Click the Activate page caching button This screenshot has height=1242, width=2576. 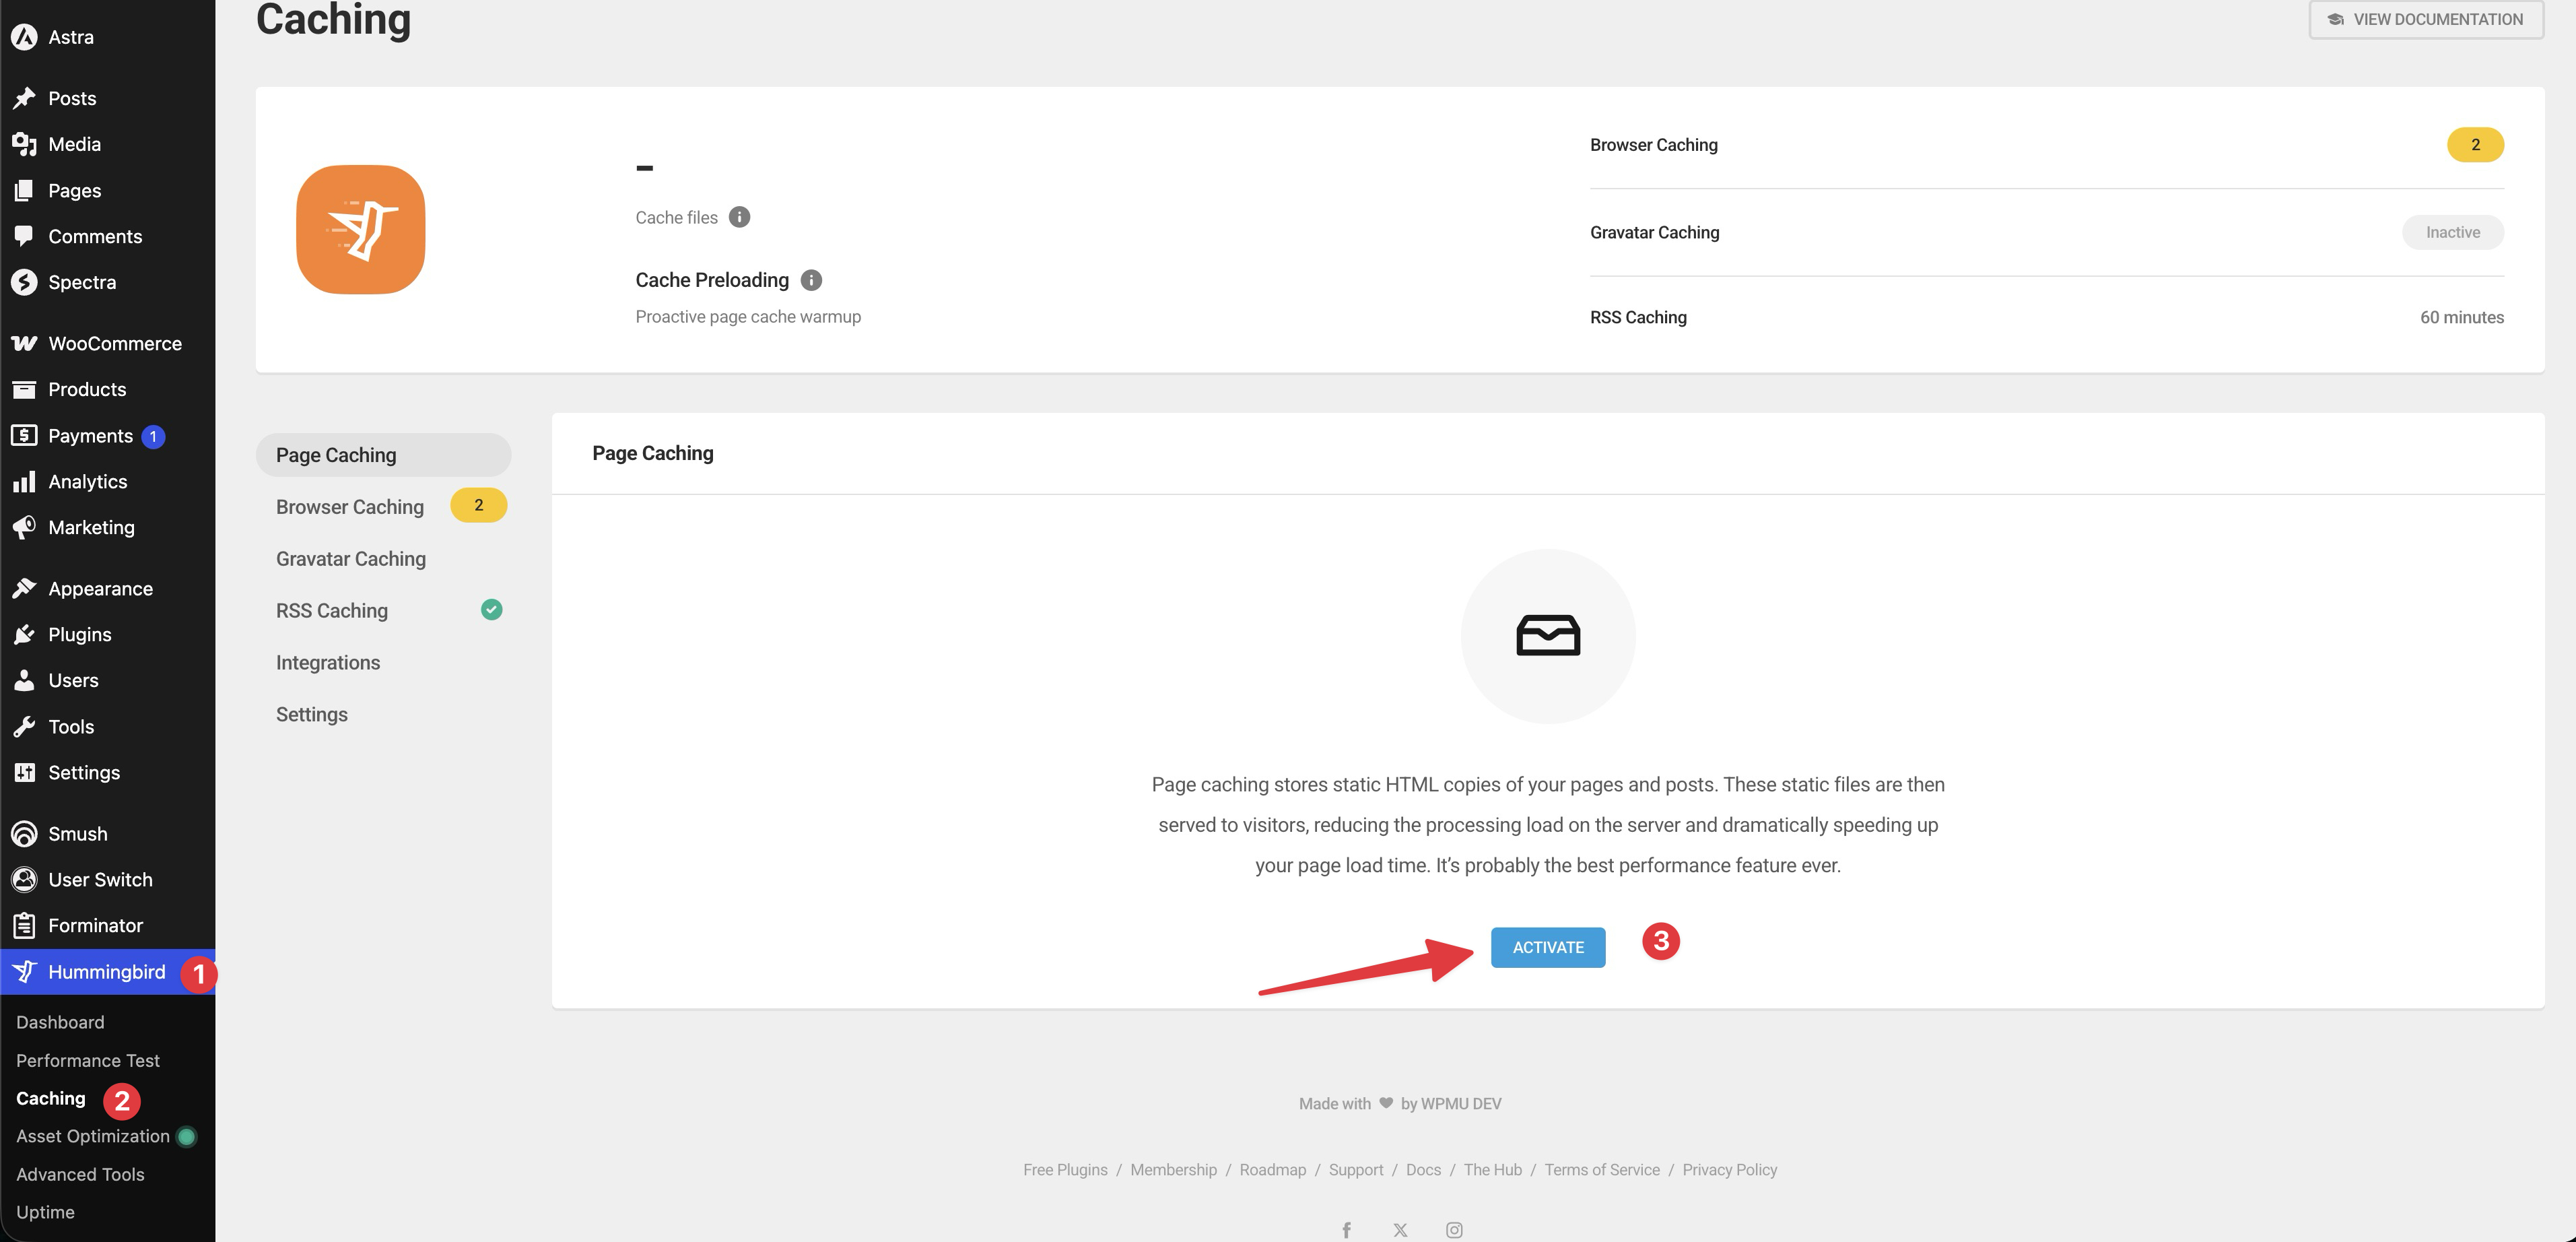click(x=1547, y=947)
